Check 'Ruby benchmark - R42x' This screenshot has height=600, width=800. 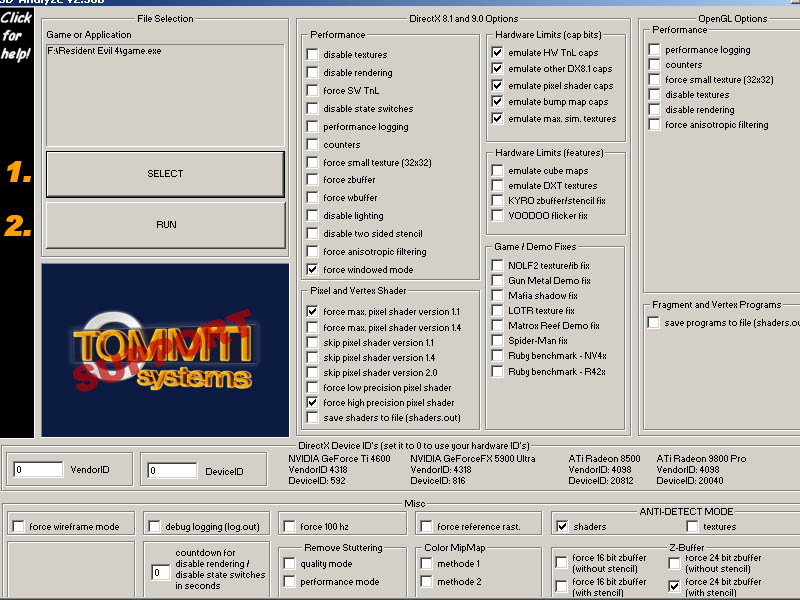[x=497, y=371]
